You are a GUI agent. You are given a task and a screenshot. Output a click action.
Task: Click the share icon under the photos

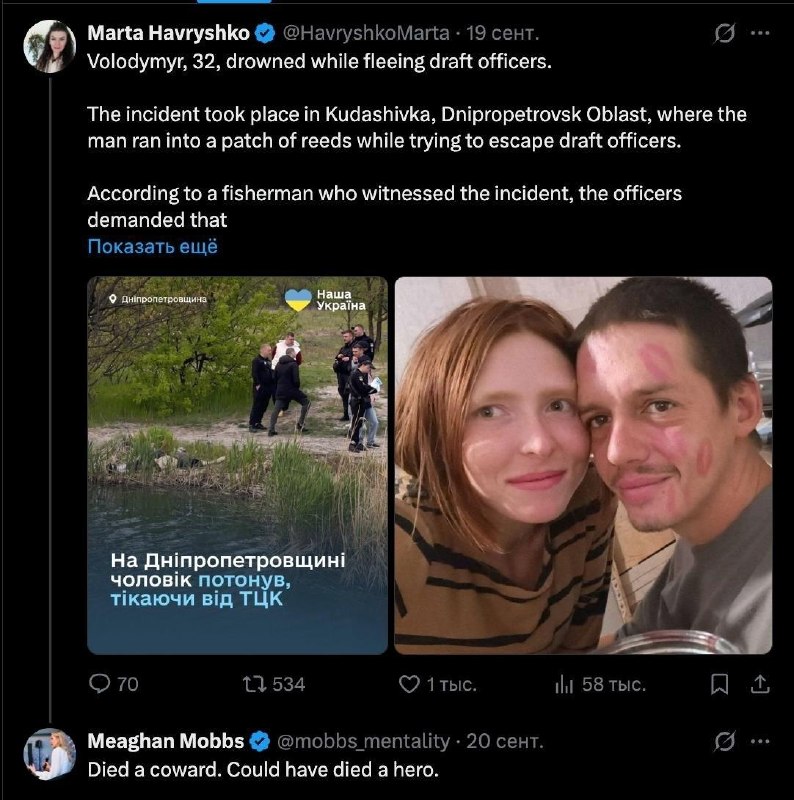(x=760, y=684)
